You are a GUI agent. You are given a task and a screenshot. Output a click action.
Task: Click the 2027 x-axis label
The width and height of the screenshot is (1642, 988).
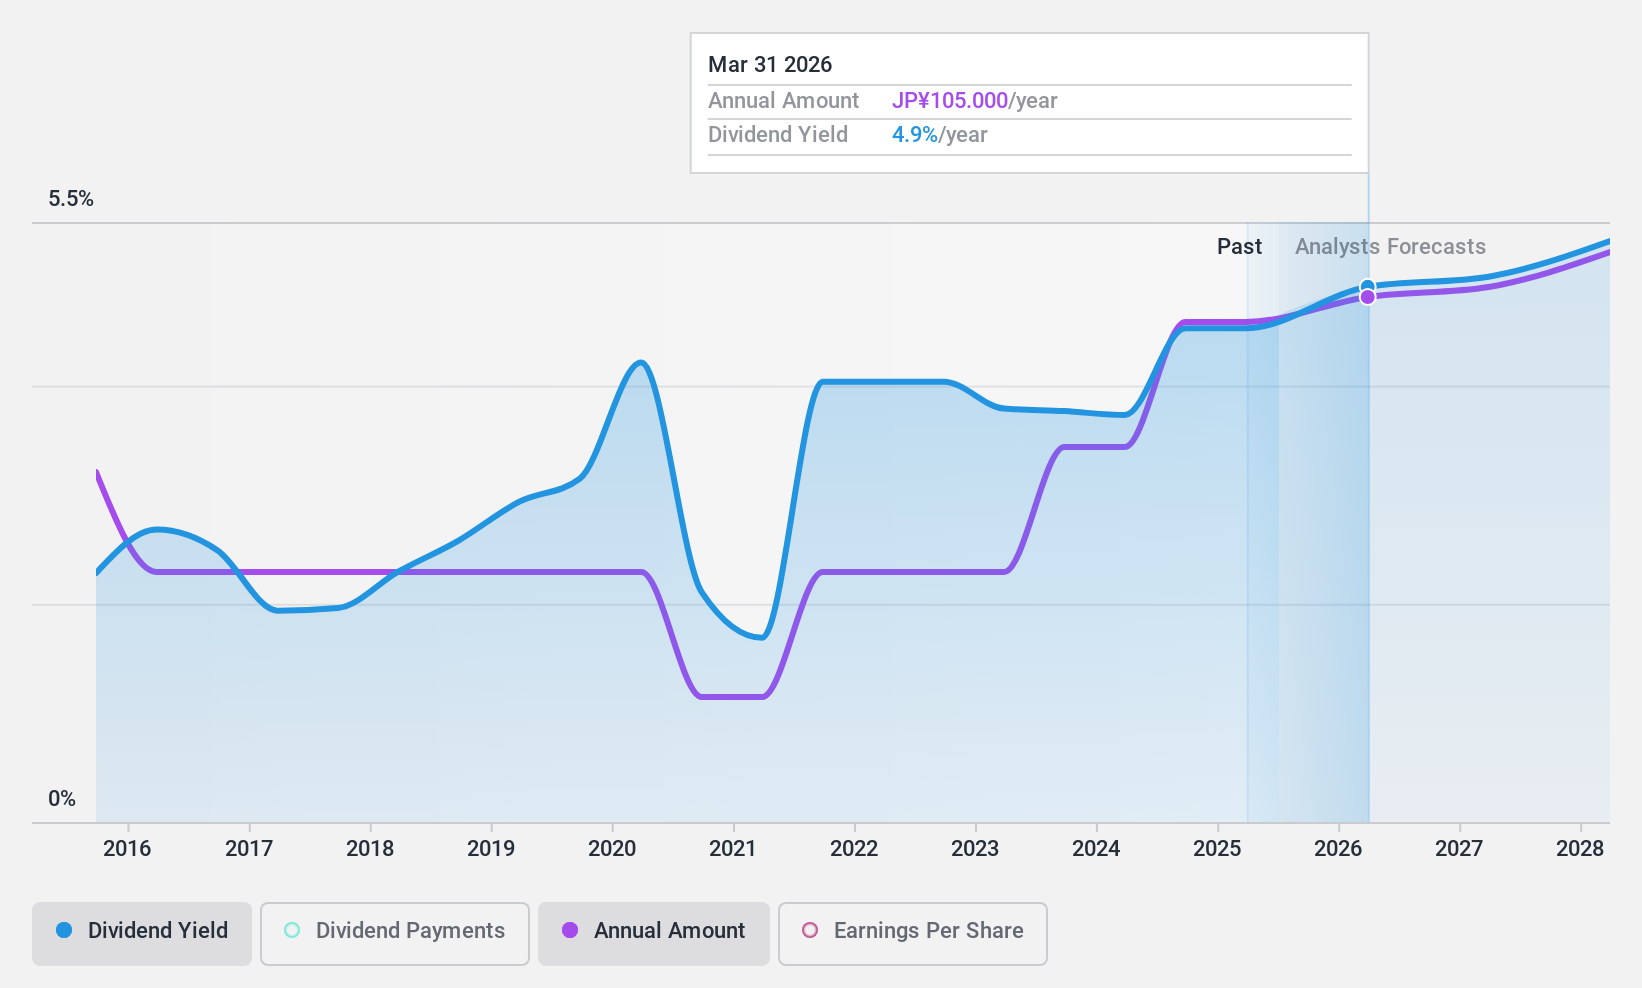click(1459, 849)
